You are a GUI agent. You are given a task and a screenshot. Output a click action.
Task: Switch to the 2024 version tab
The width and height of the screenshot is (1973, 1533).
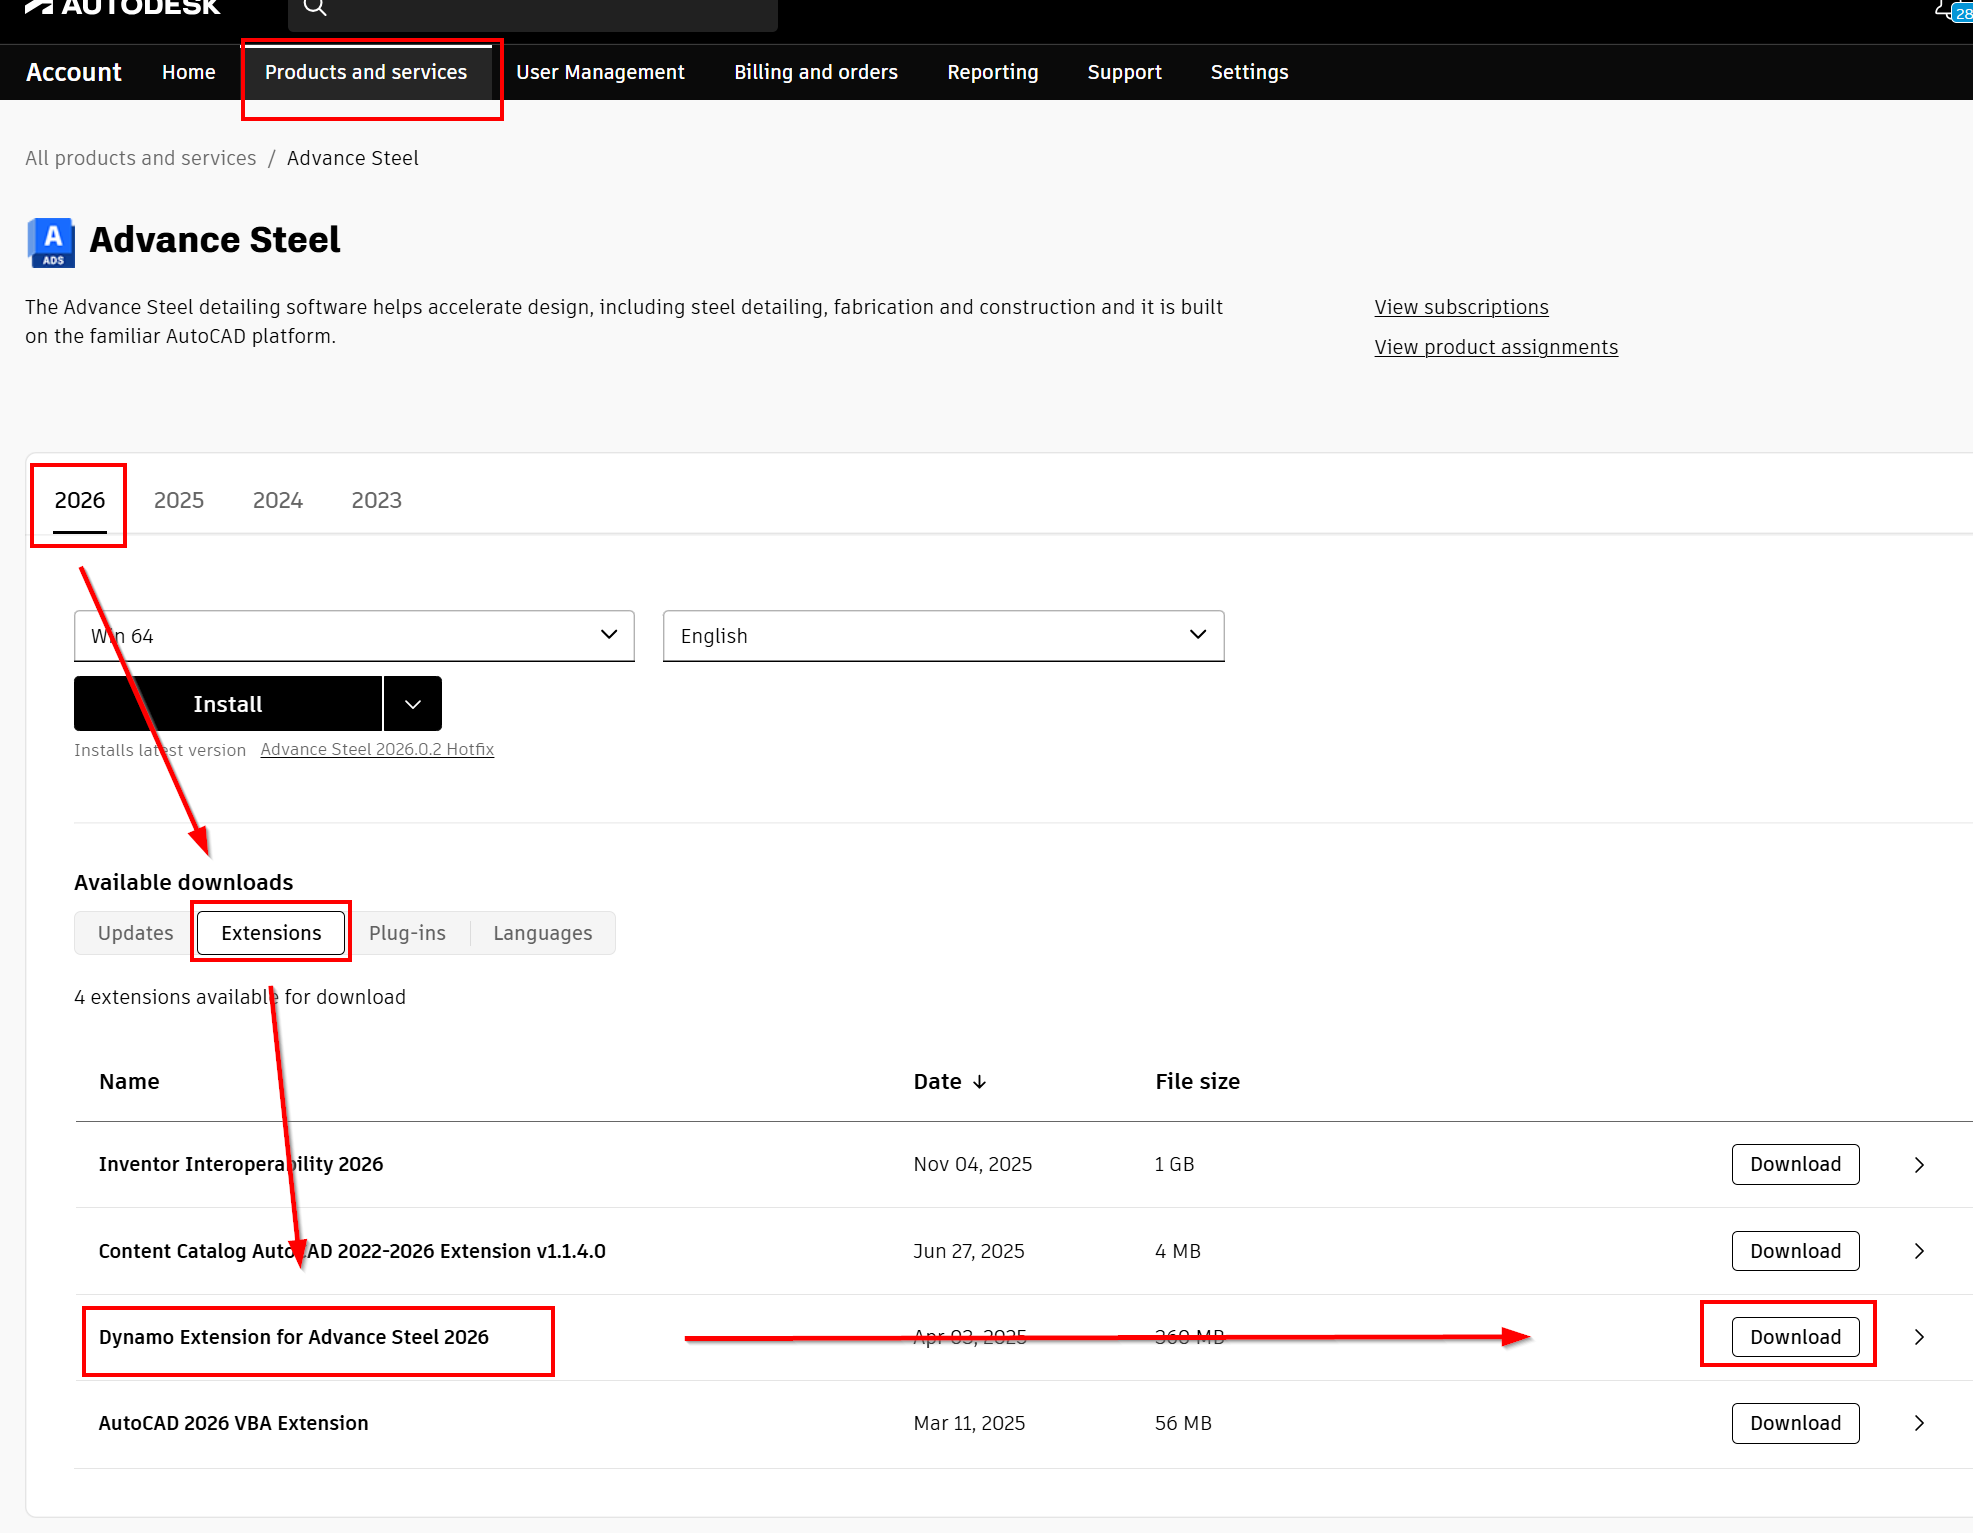click(x=278, y=500)
